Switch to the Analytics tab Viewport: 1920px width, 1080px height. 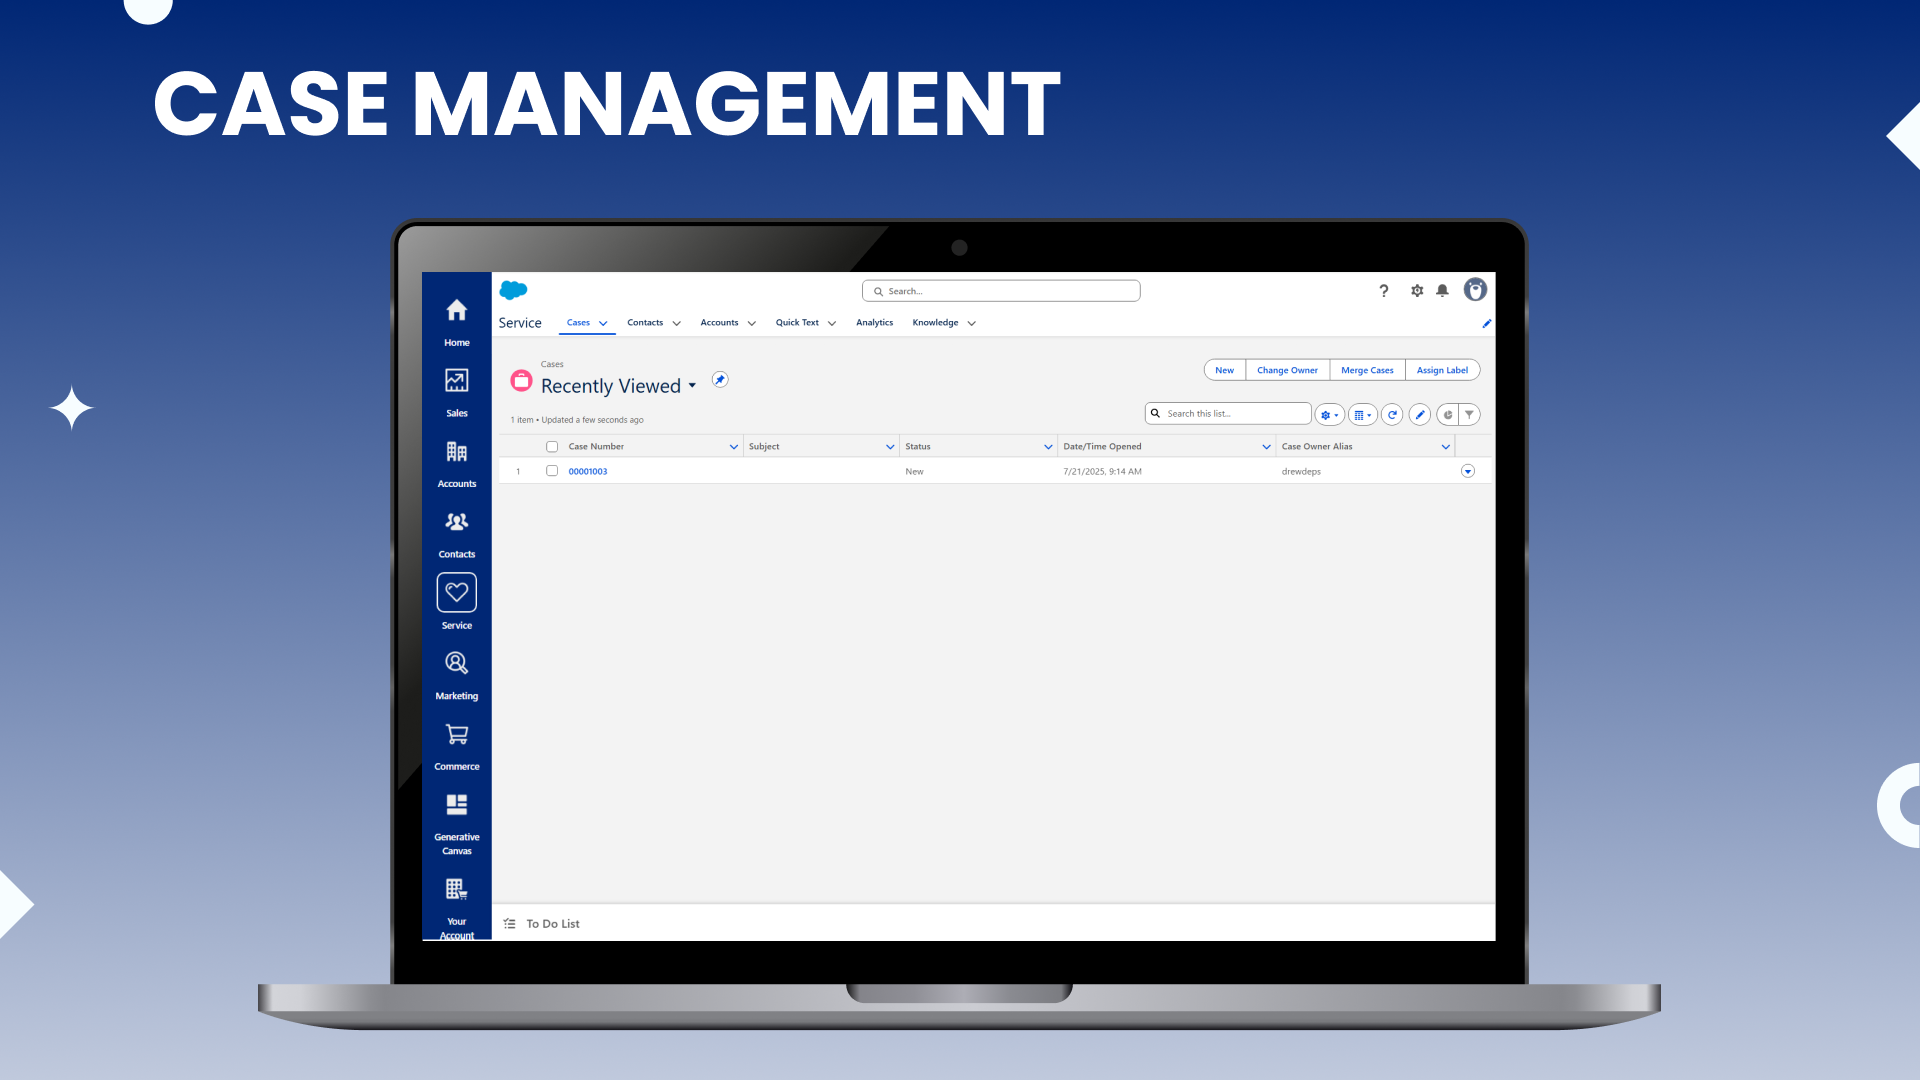(874, 323)
